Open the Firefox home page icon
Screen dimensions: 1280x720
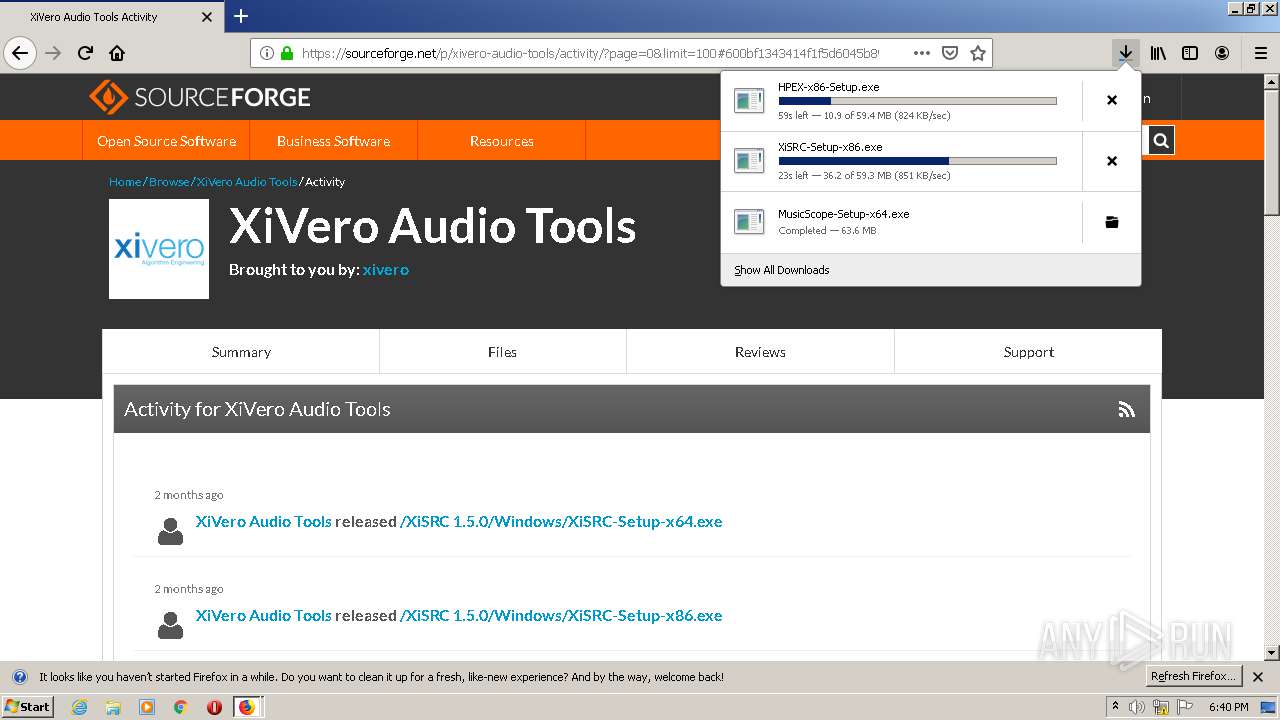(117, 53)
